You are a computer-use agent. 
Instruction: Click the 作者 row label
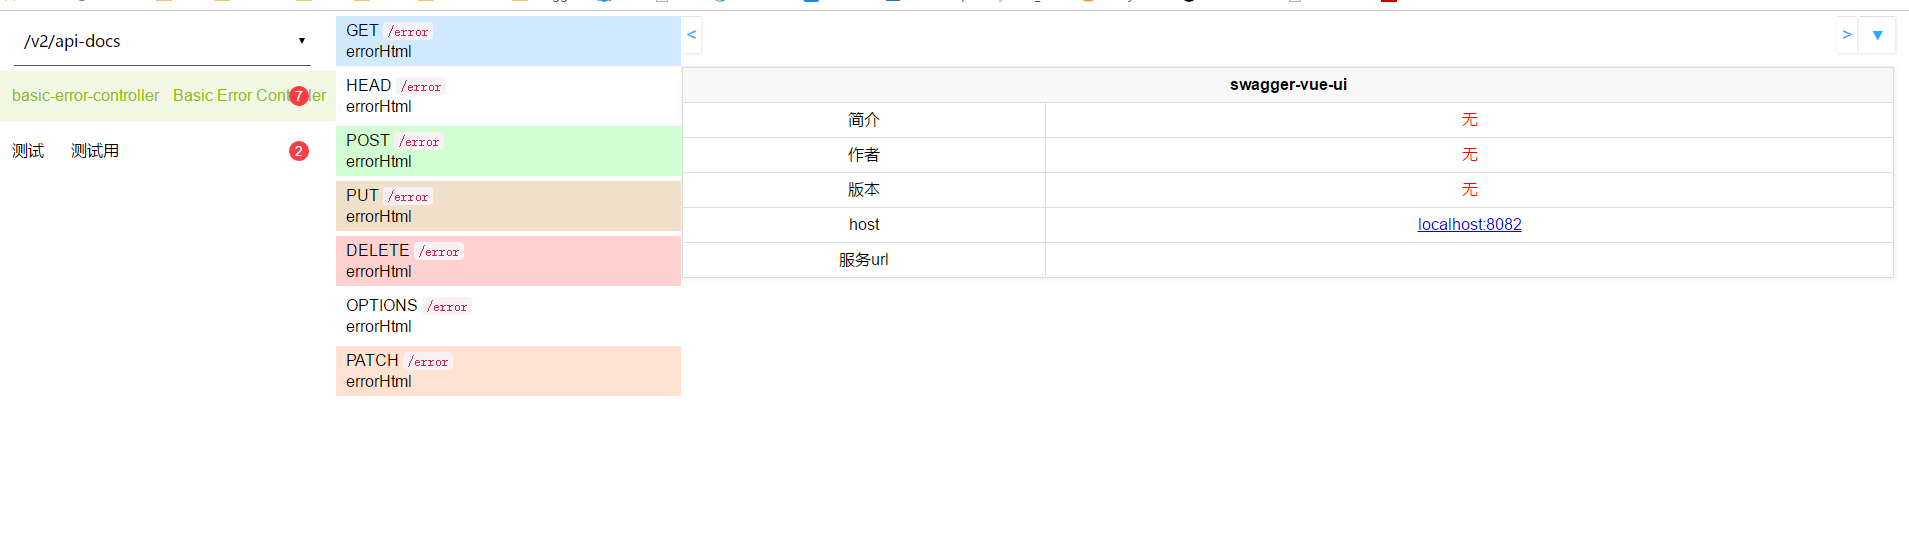[864, 155]
